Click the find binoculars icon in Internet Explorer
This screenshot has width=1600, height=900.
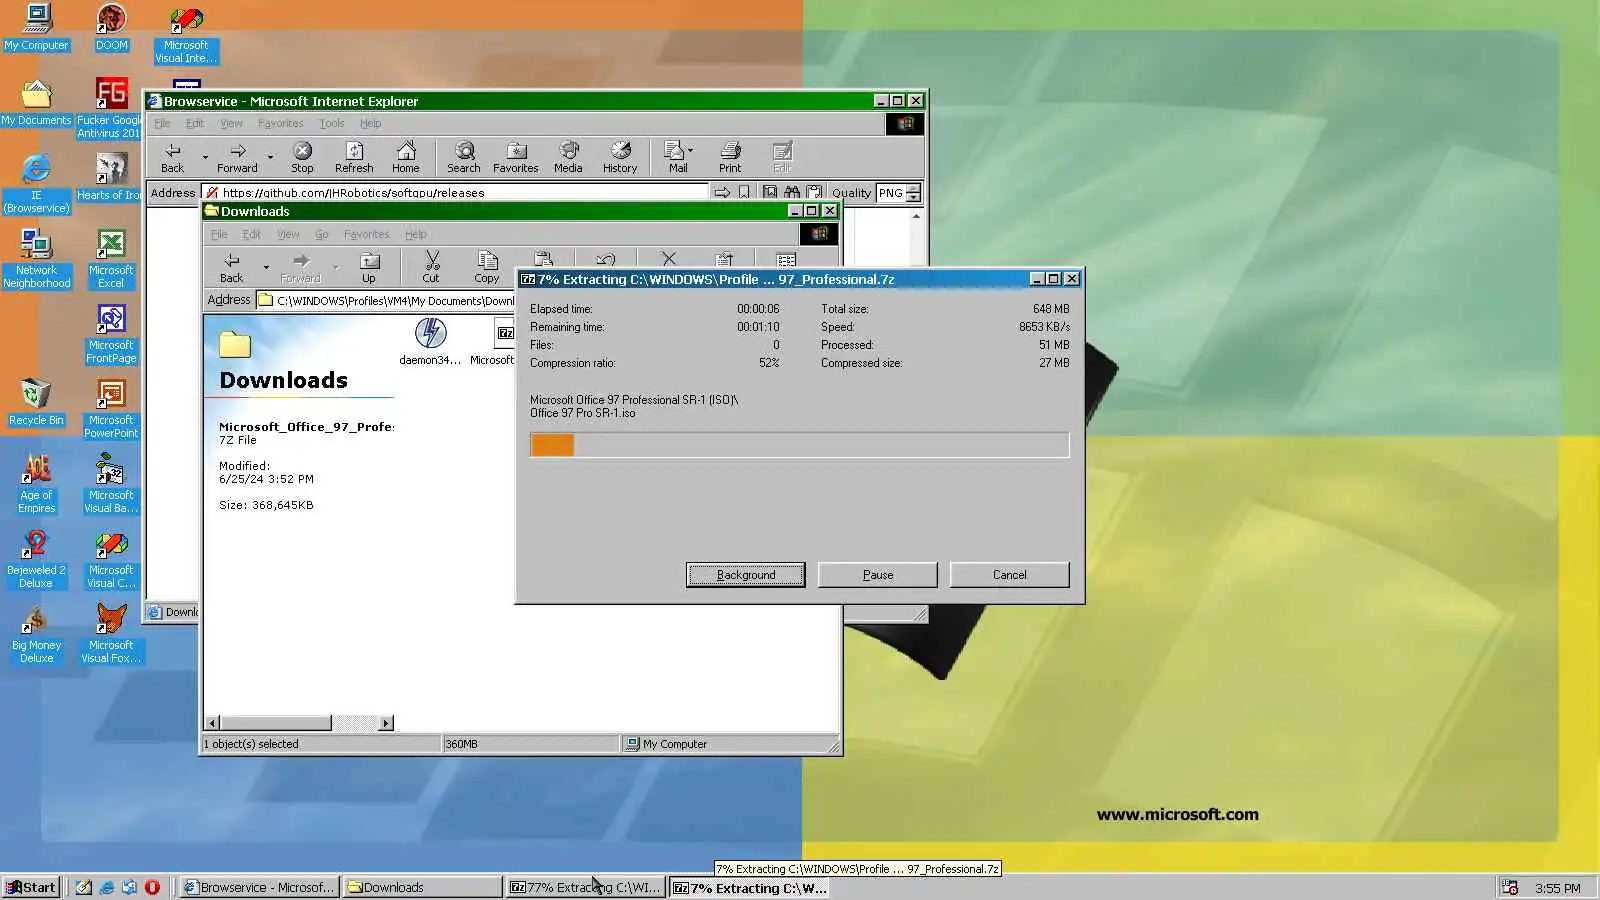(792, 192)
